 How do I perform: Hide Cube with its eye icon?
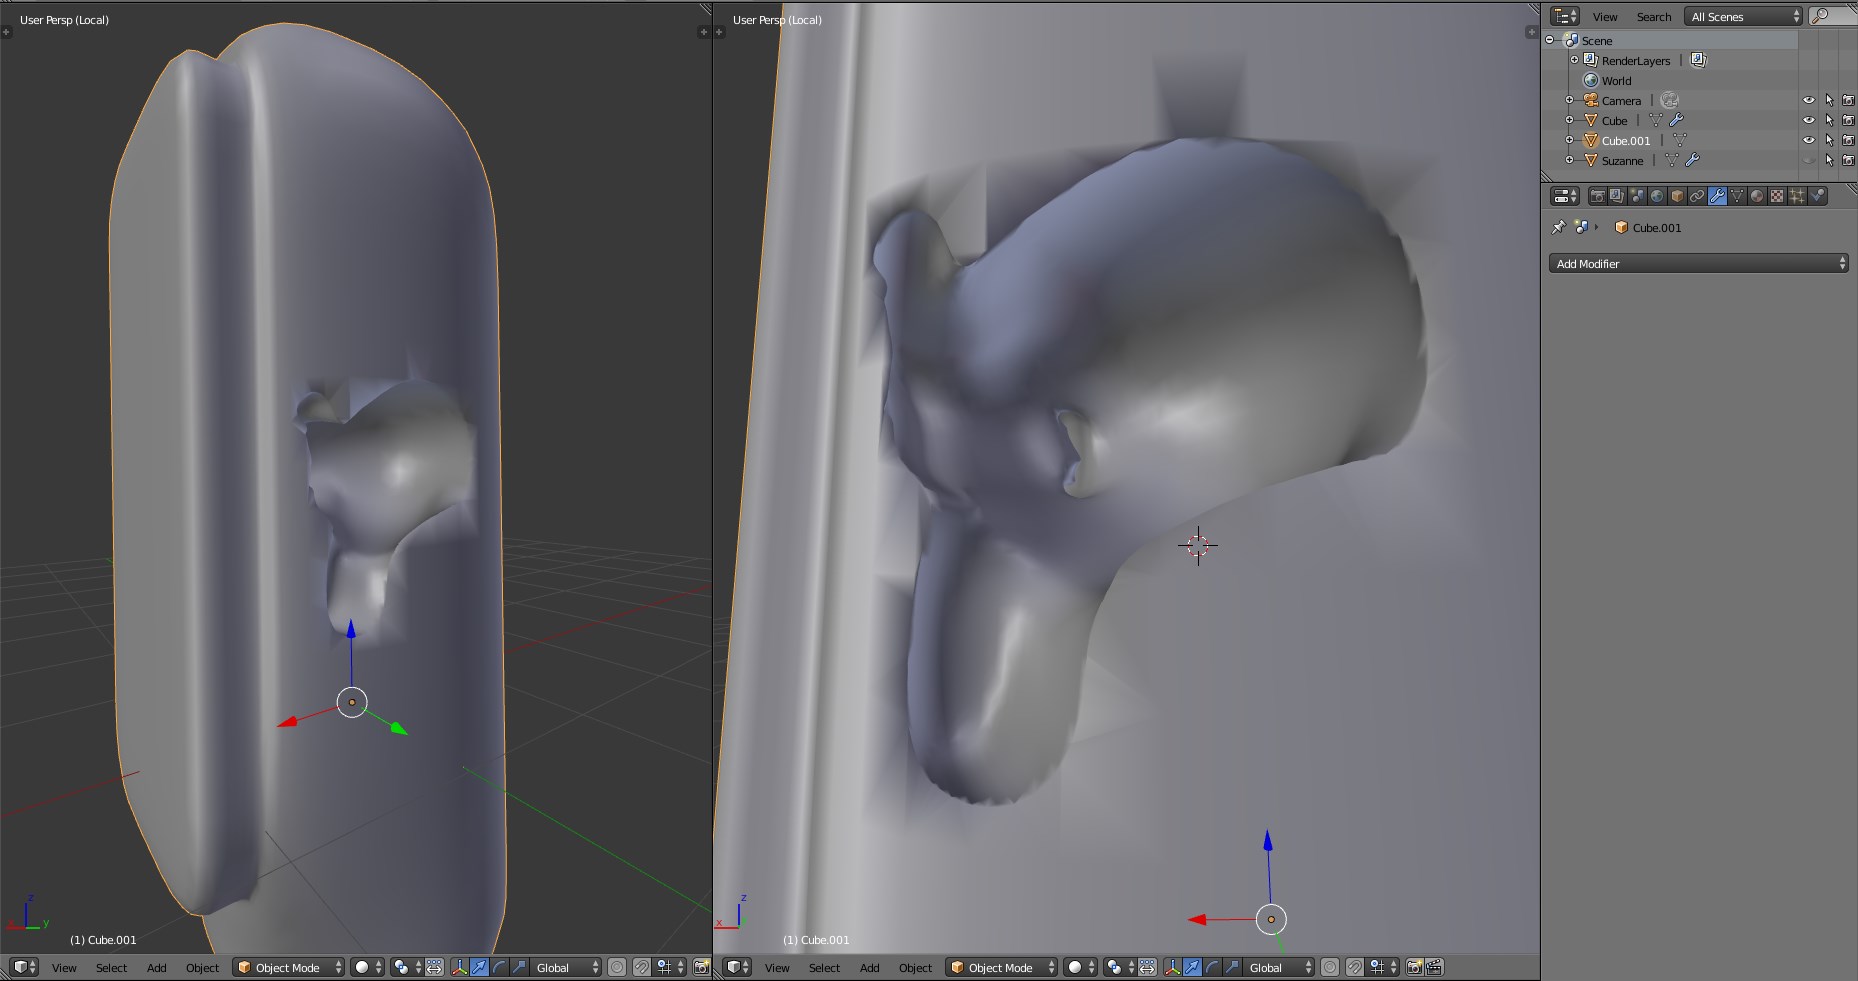pos(1808,120)
